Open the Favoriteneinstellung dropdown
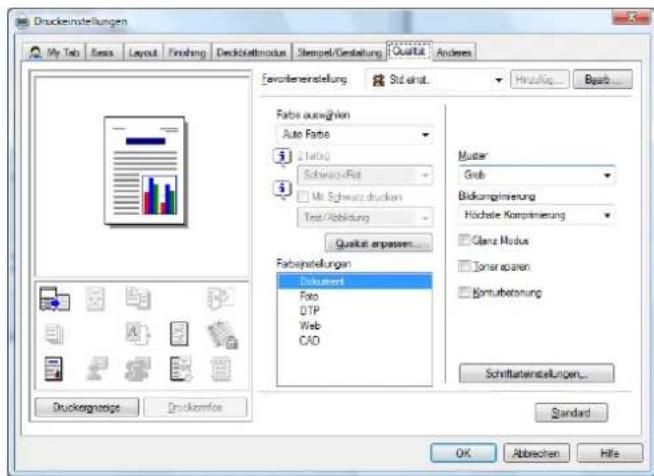The width and height of the screenshot is (654, 476). (435, 80)
